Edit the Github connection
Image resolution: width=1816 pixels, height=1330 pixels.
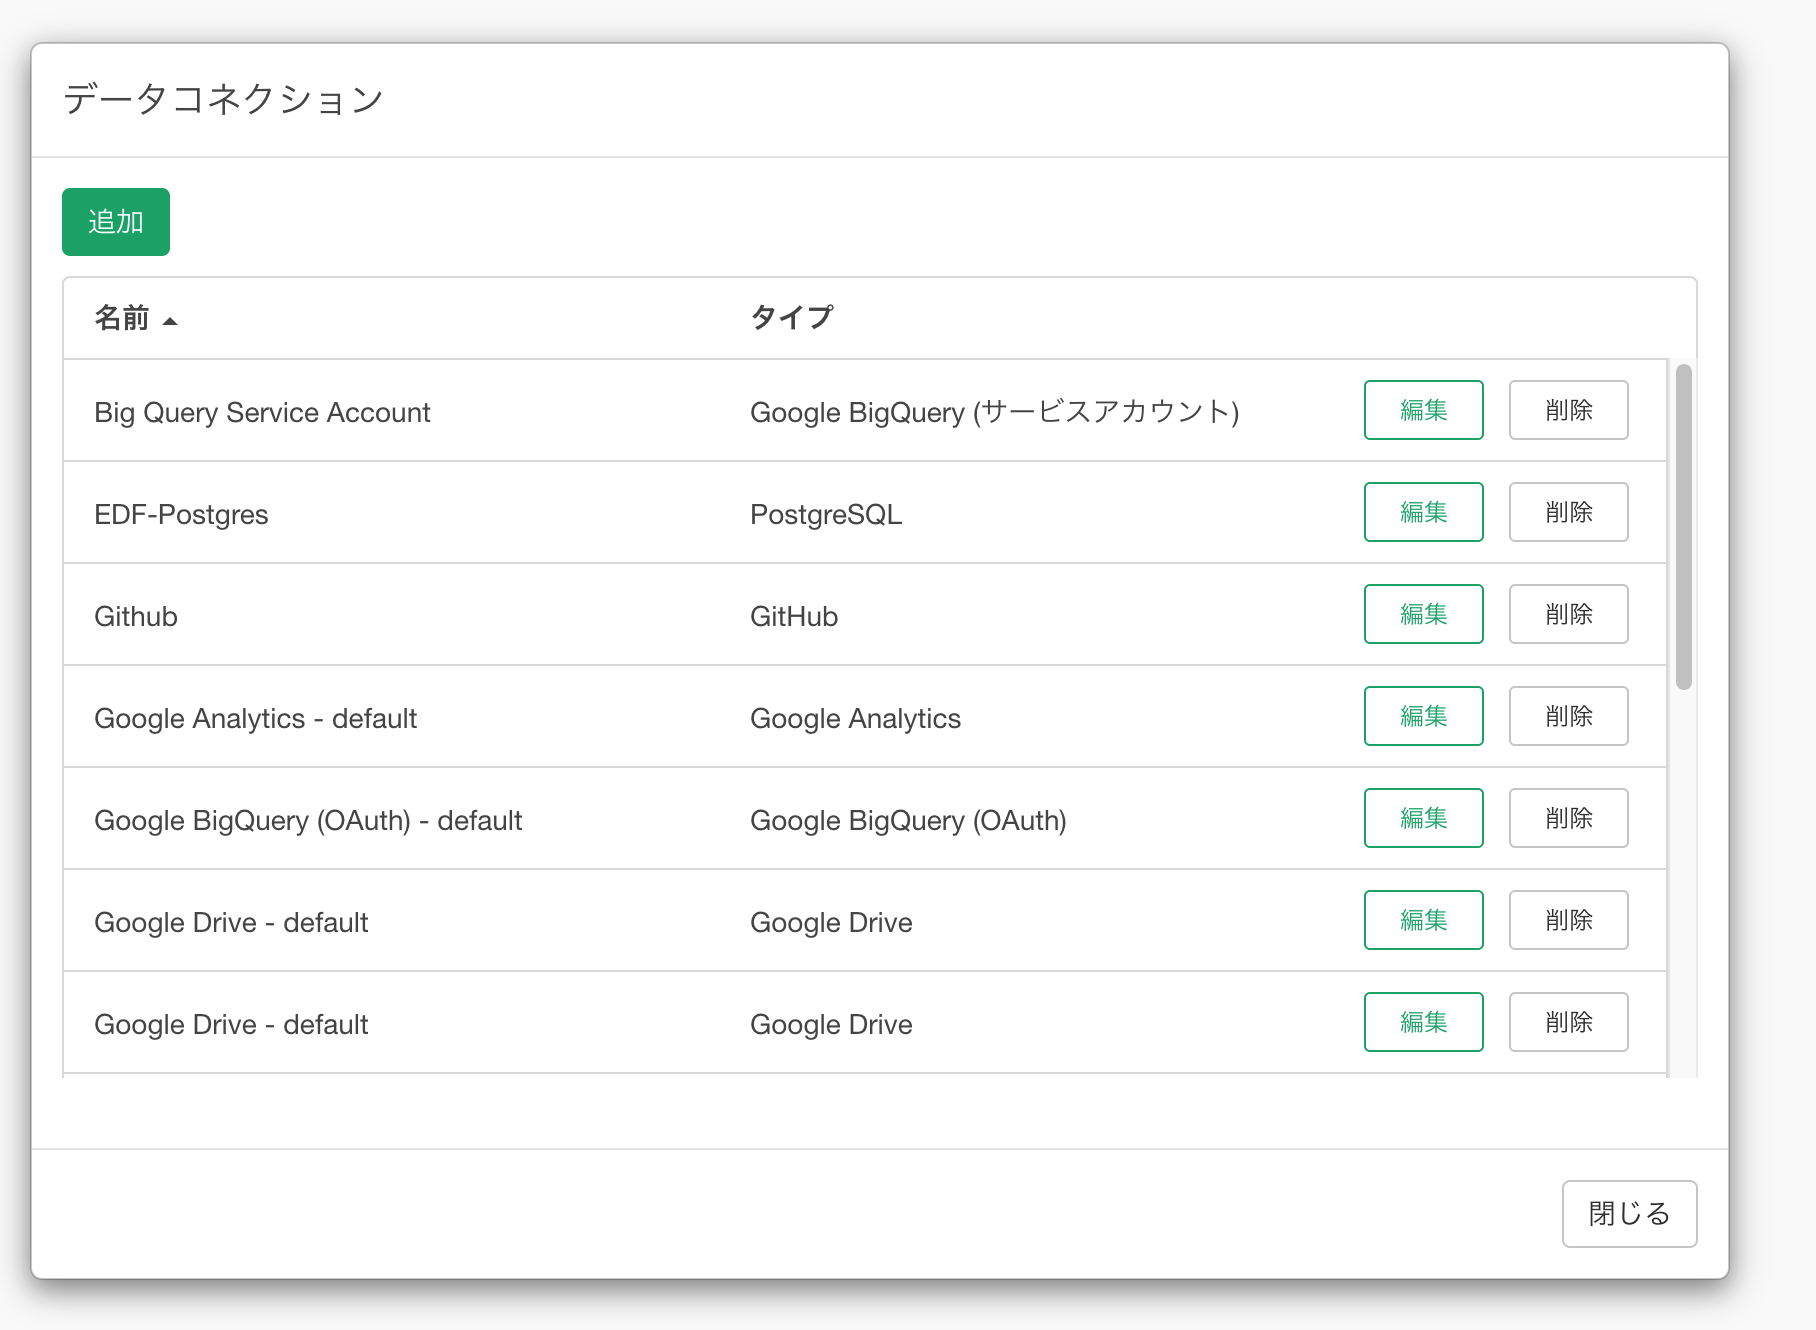tap(1423, 614)
